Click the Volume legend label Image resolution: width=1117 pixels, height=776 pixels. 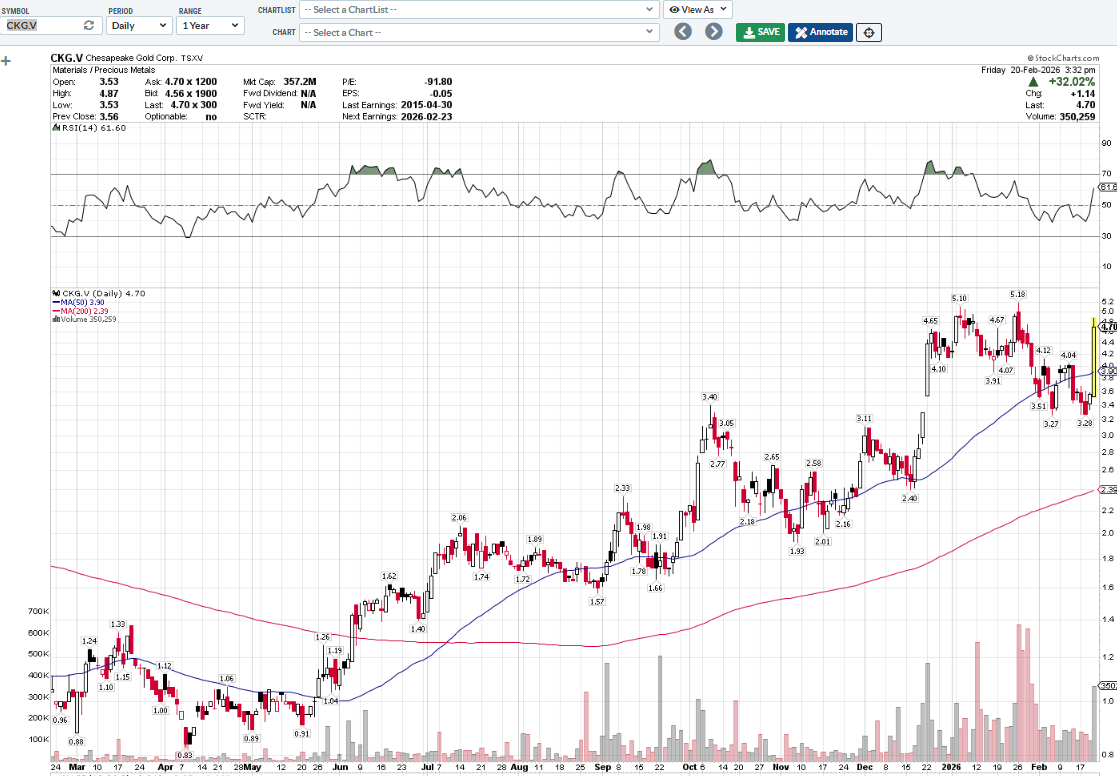pyautogui.click(x=87, y=320)
